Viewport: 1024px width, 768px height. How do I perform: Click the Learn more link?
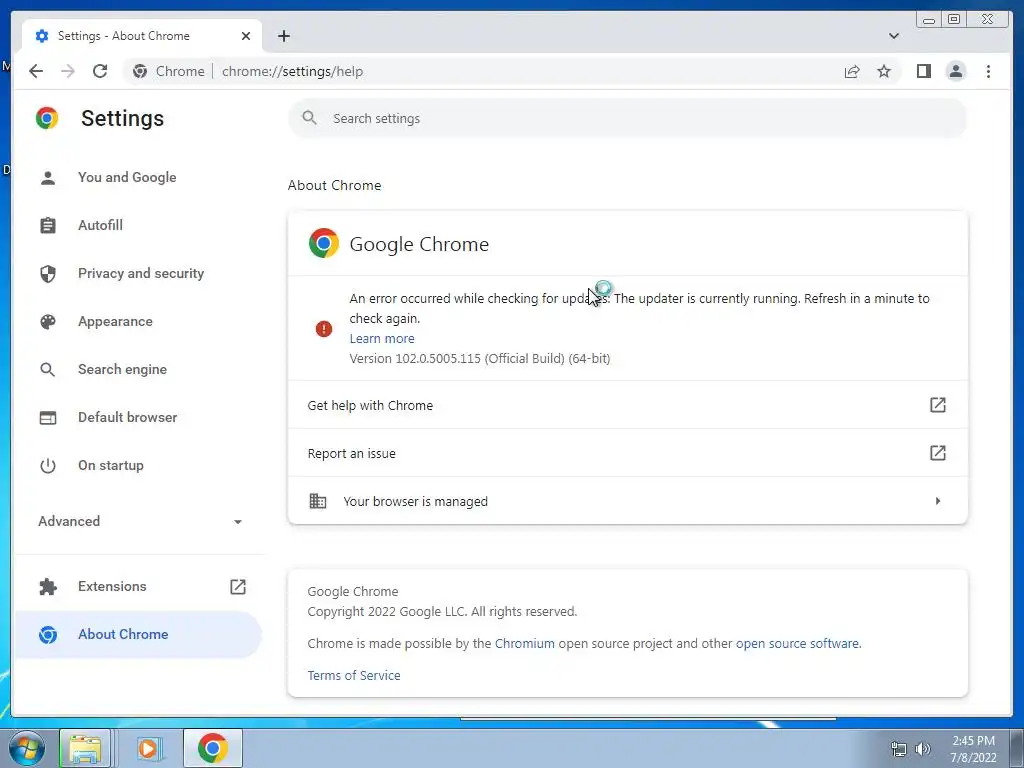tap(381, 338)
